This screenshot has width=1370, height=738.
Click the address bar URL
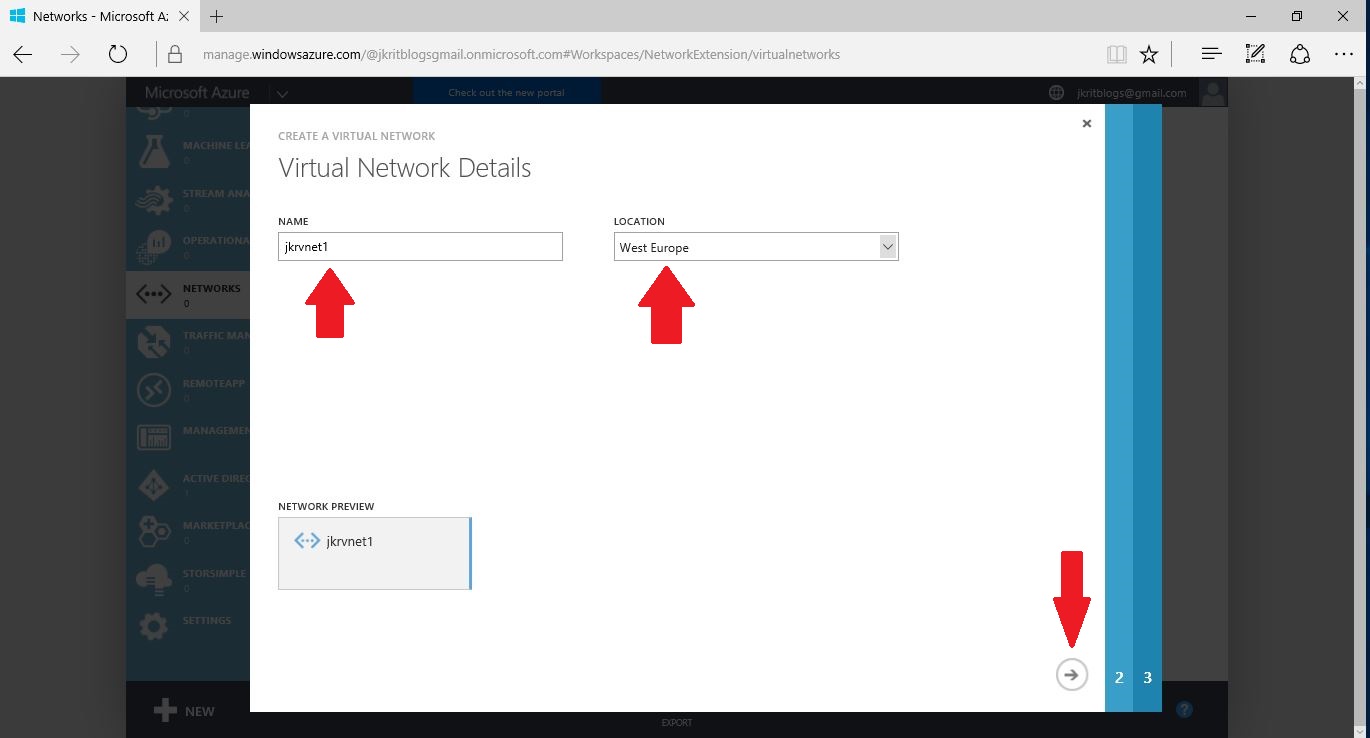(521, 54)
